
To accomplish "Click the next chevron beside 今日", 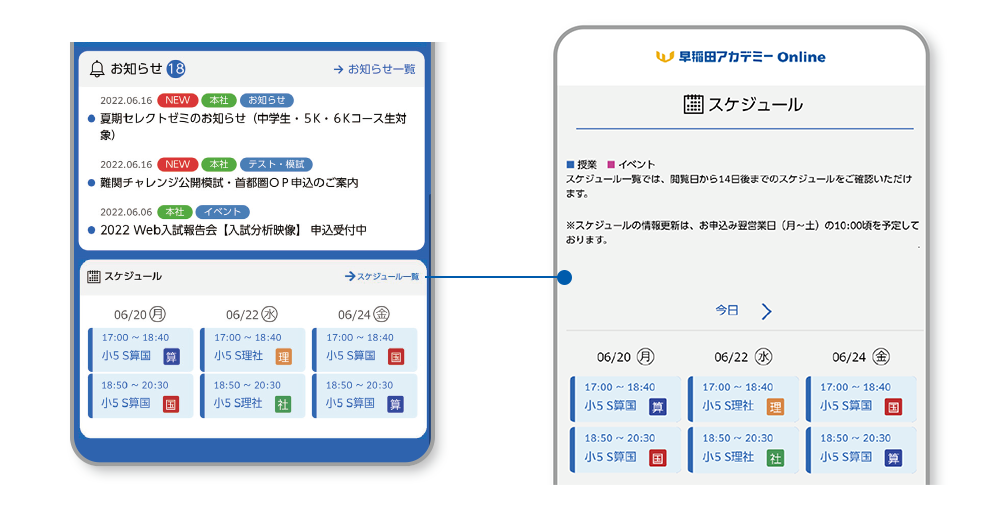I will coord(766,311).
